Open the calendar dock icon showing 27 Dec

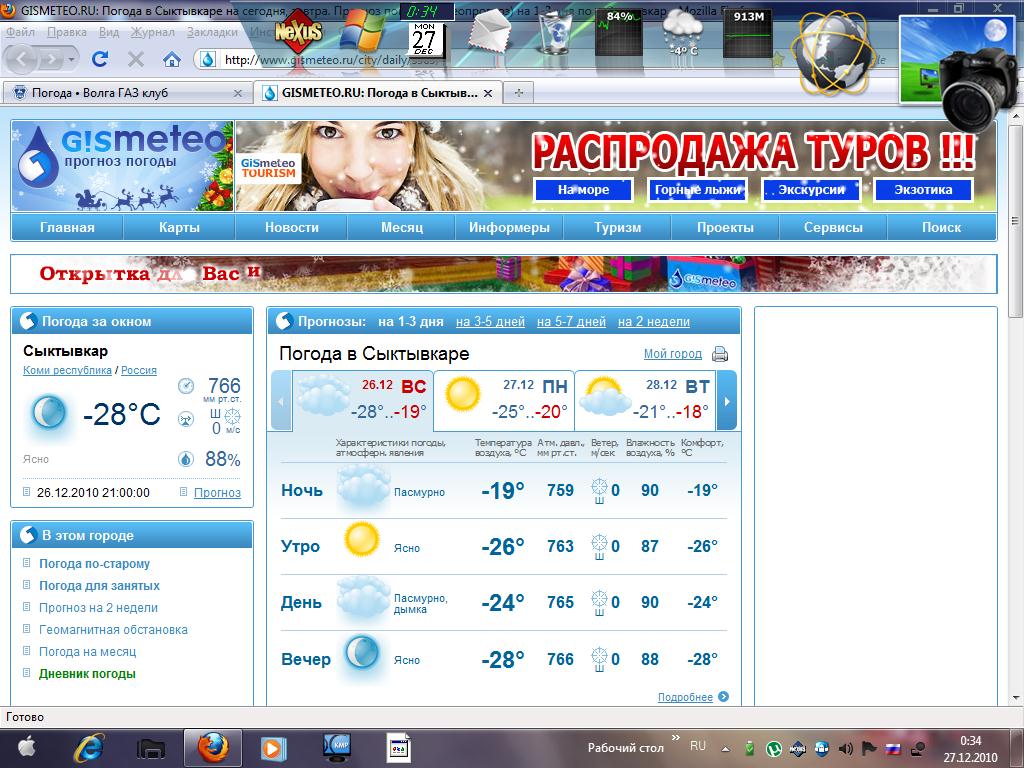[425, 39]
